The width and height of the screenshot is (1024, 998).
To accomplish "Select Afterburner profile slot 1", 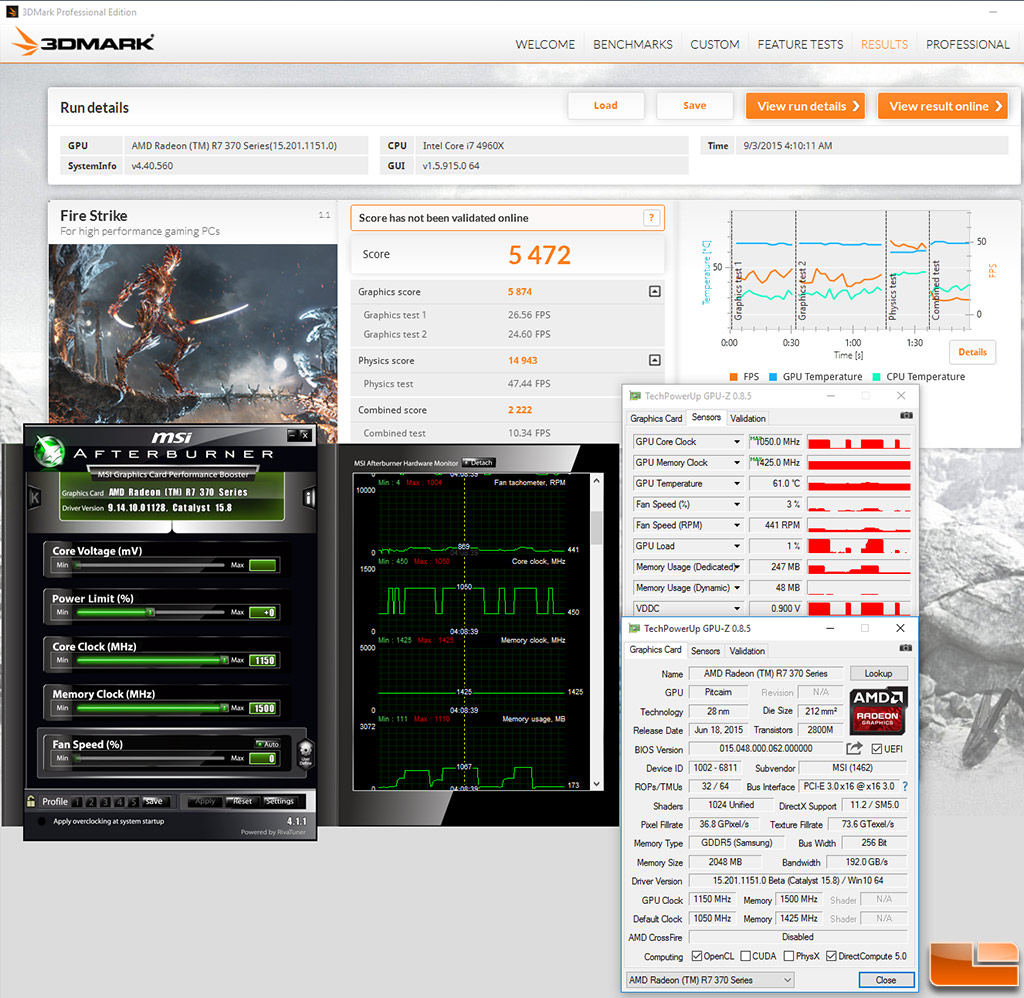I will pyautogui.click(x=78, y=801).
